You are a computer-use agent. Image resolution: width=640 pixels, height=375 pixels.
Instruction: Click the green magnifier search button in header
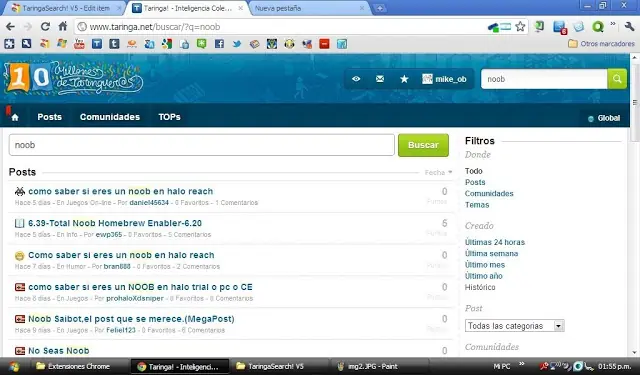point(617,79)
